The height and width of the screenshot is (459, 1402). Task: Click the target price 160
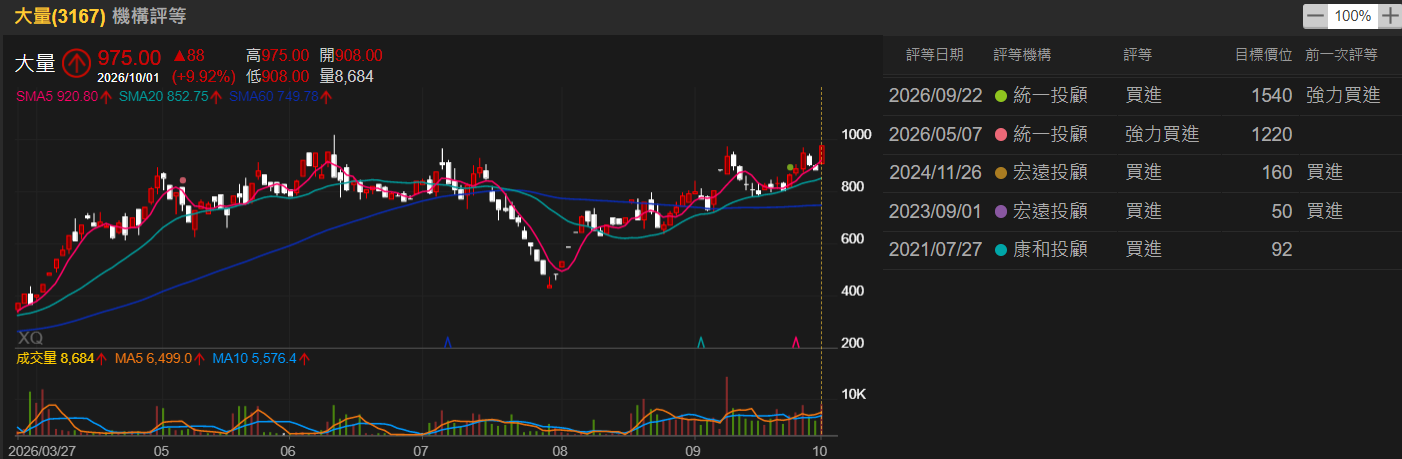coord(1277,173)
